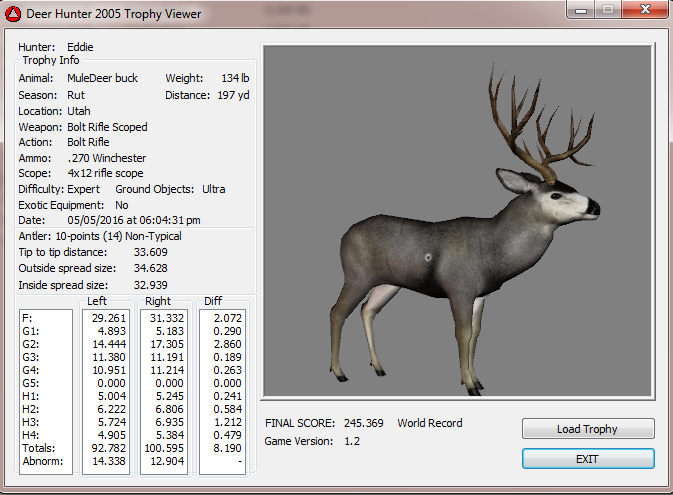Click the World Record label
Viewport: 673px width, 495px height.
[430, 423]
